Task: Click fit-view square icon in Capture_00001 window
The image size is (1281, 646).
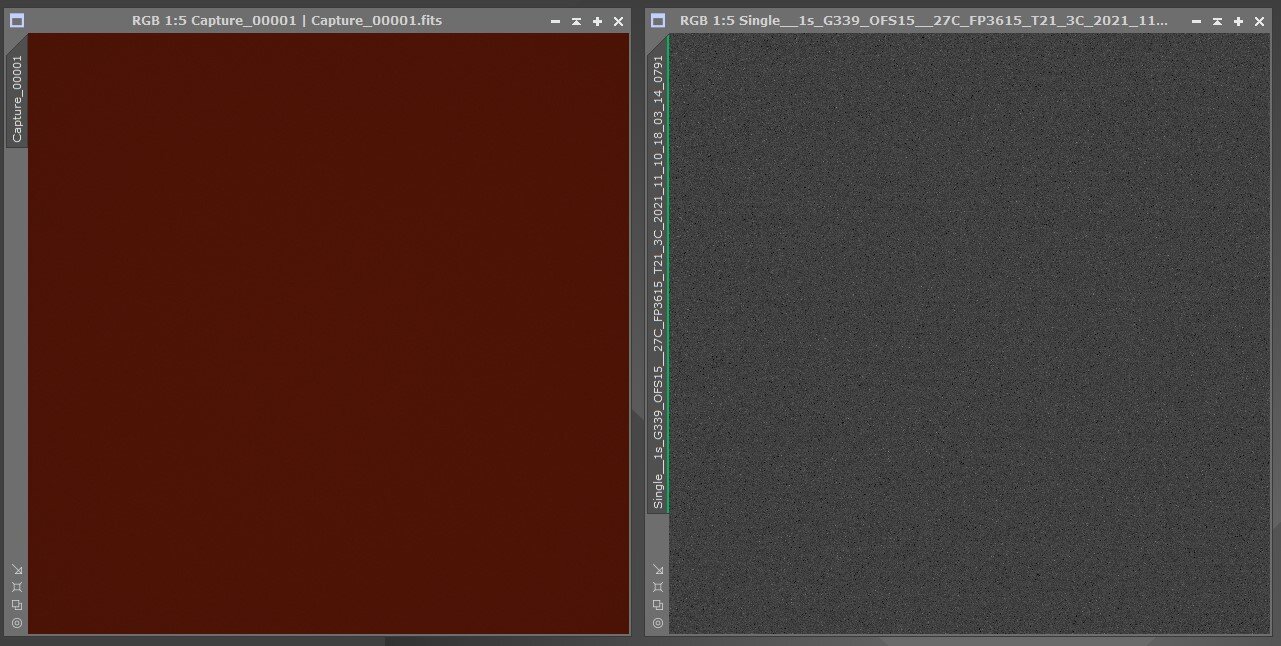Action: (x=17, y=587)
